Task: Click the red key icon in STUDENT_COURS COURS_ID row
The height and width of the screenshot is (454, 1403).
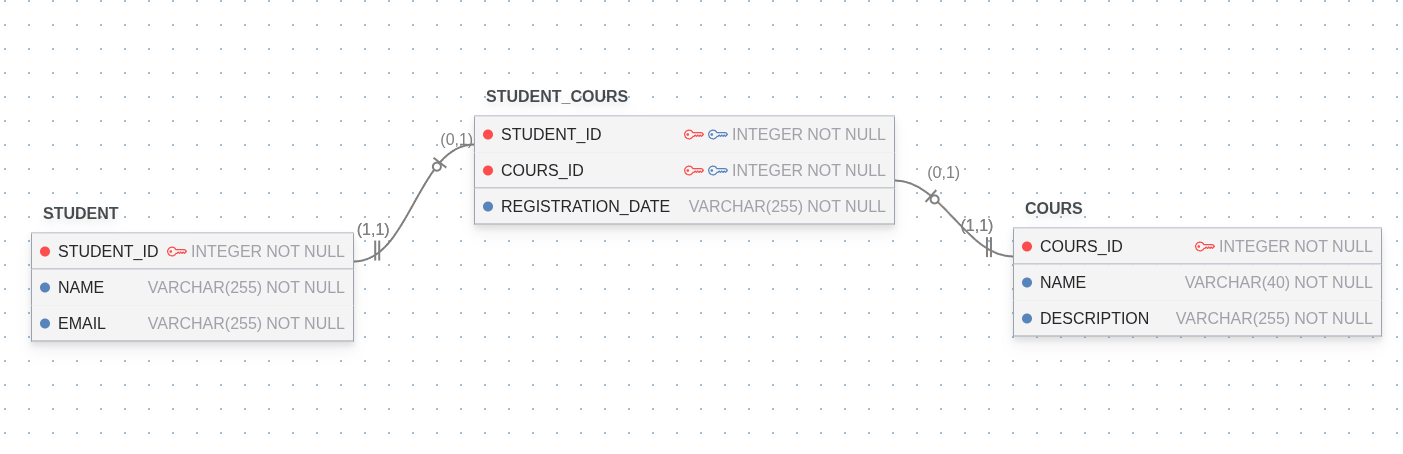Action: tap(694, 171)
